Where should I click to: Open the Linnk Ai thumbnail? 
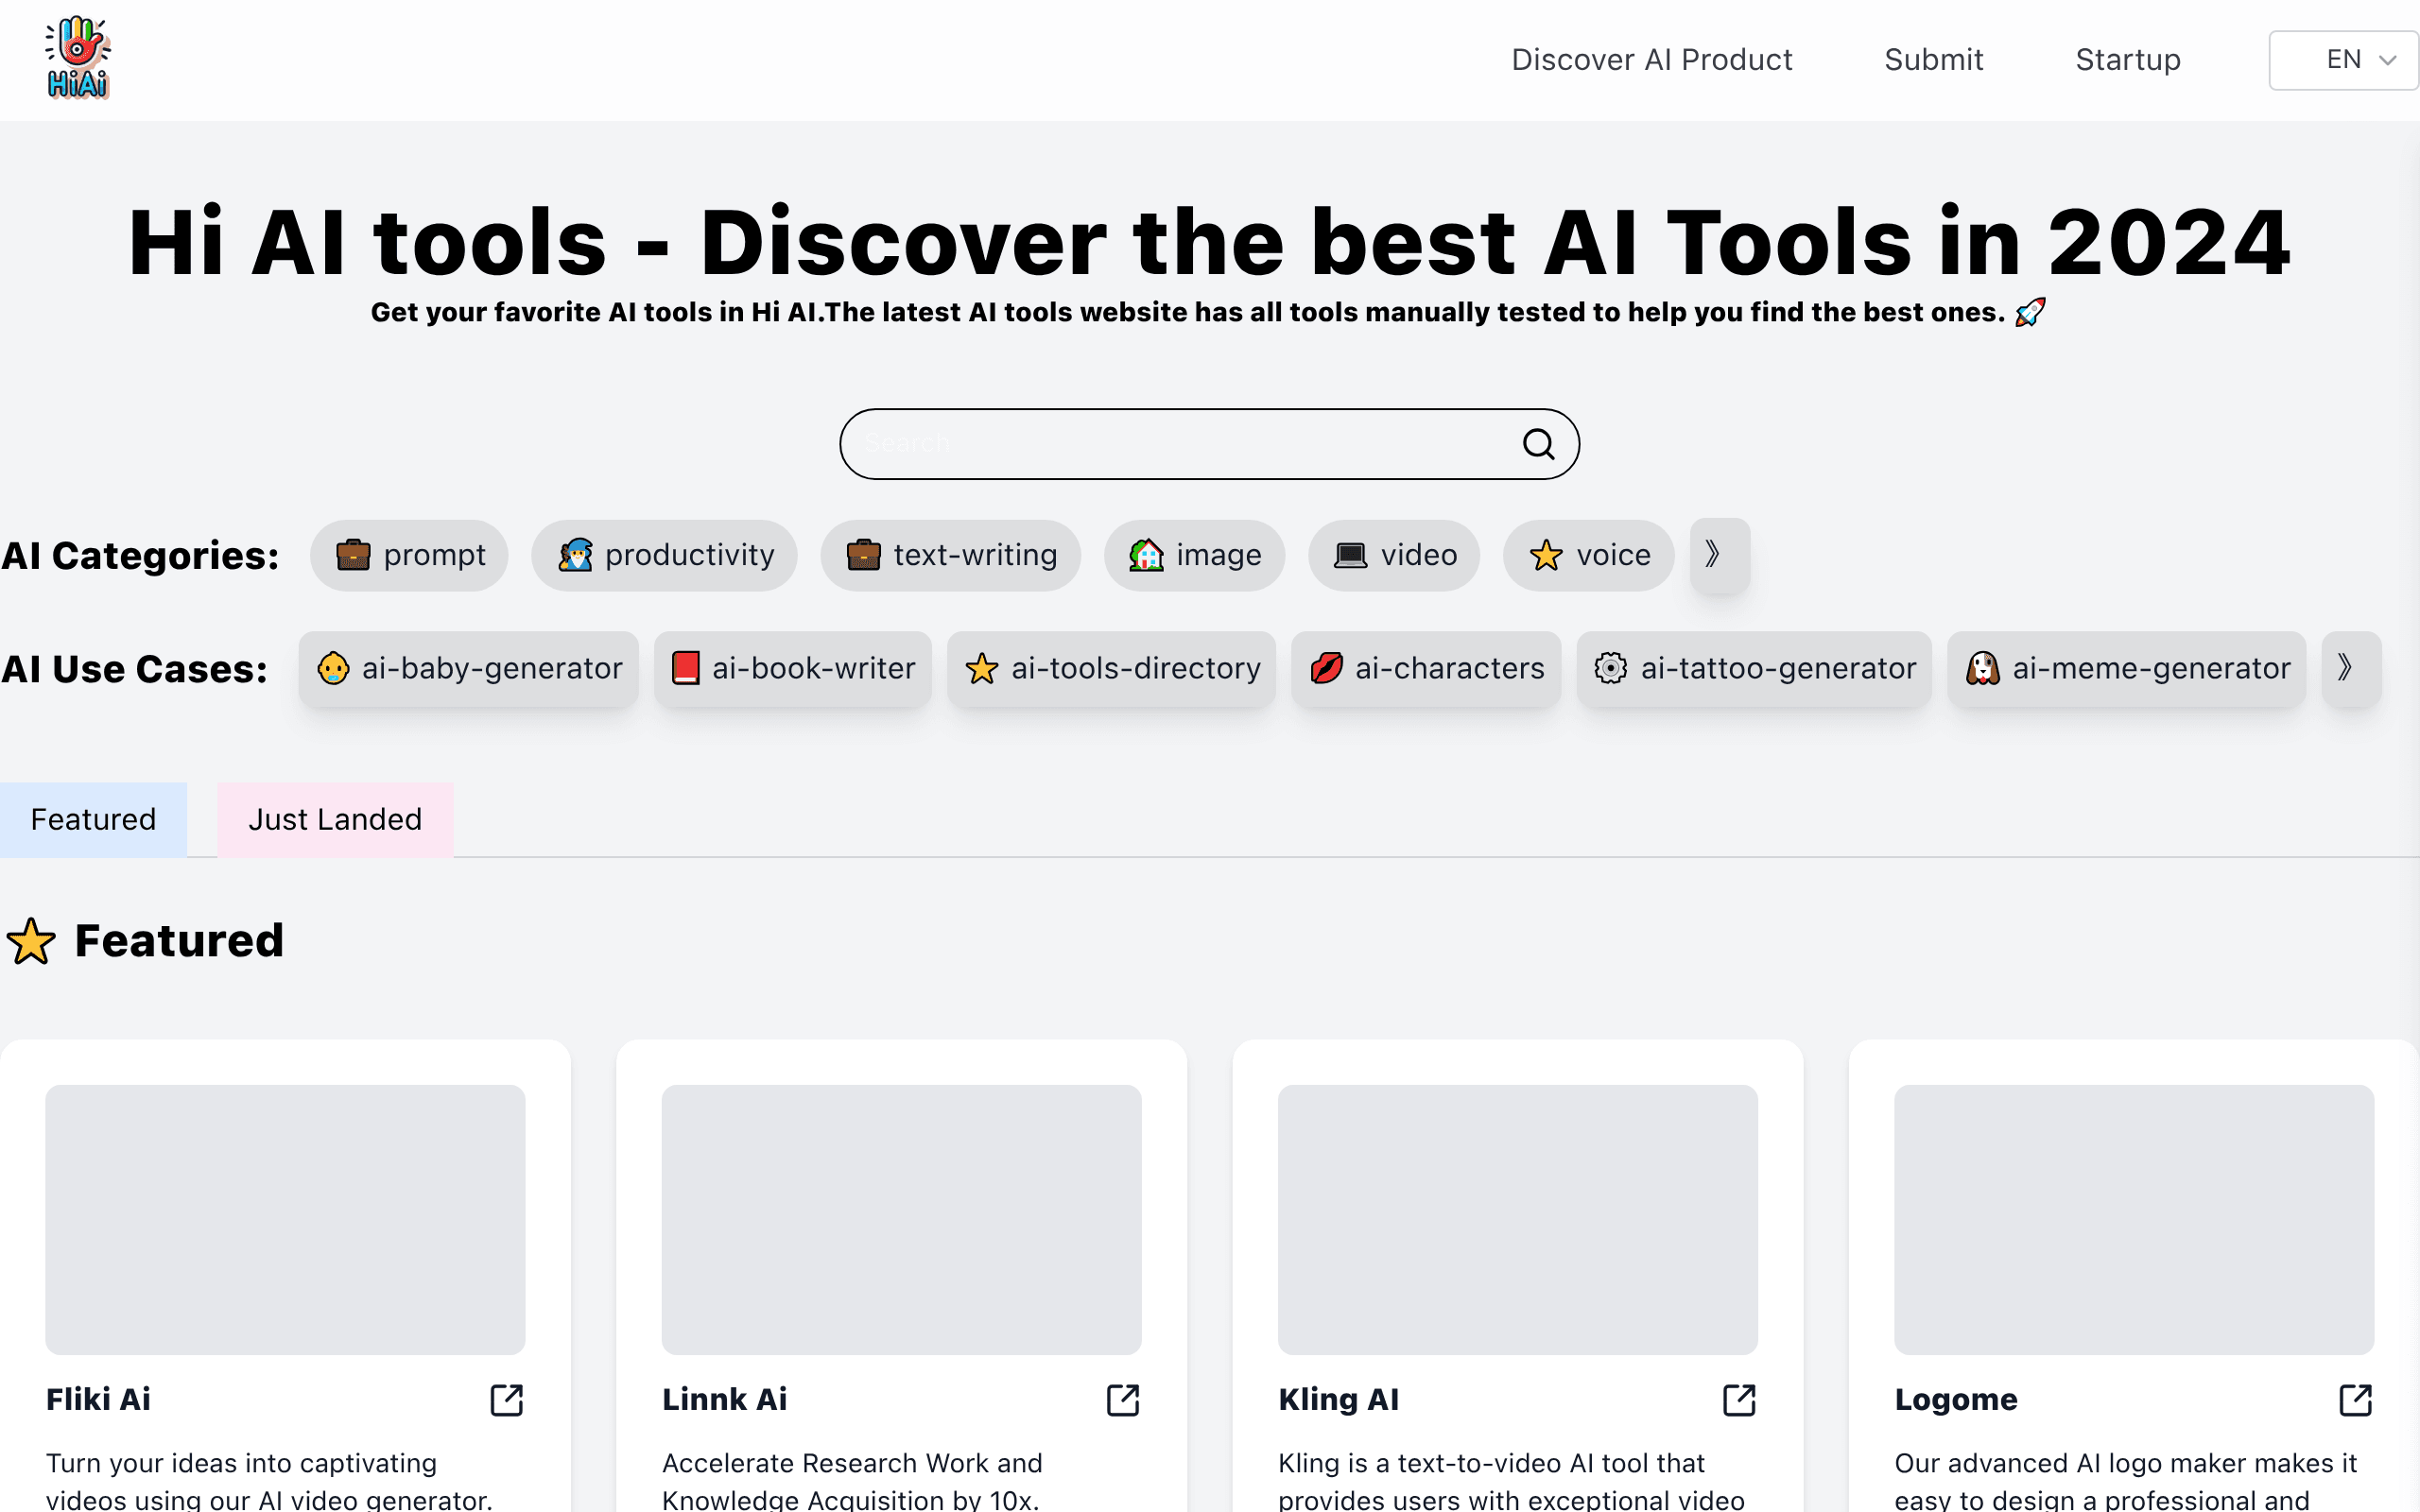click(x=901, y=1220)
